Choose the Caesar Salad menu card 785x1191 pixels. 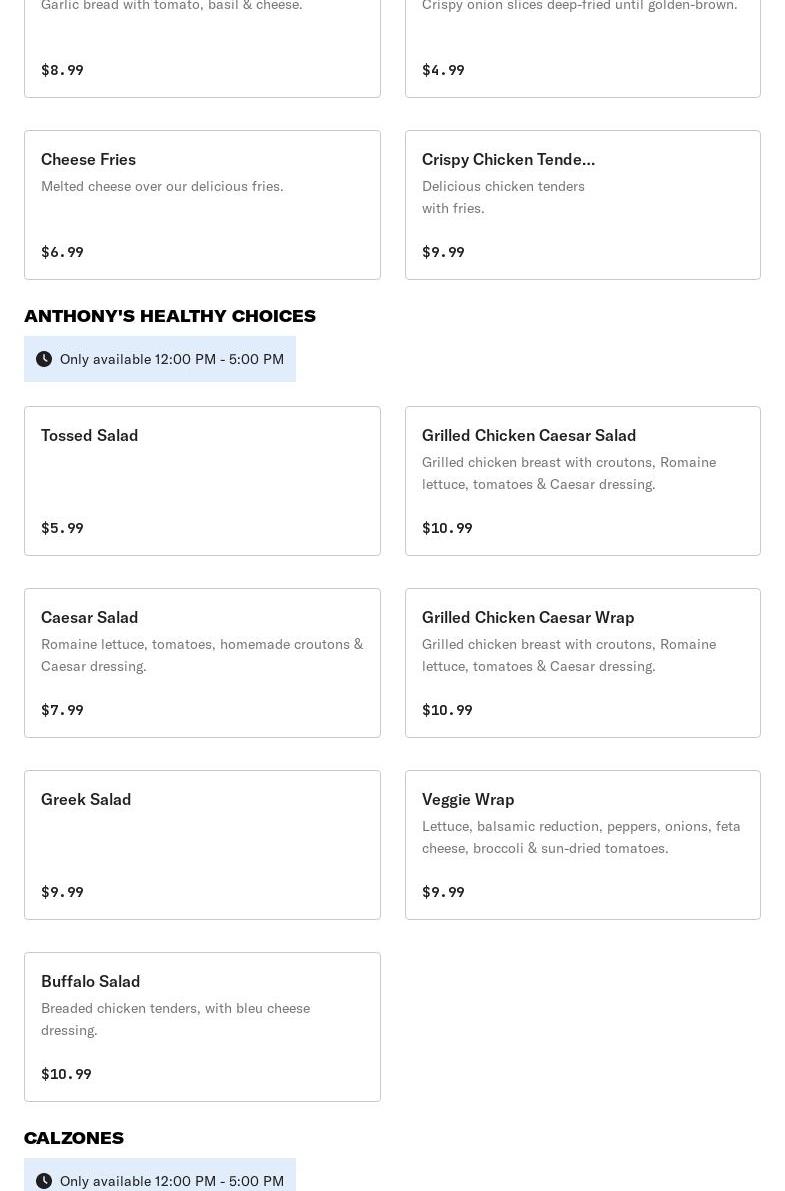pyautogui.click(x=202, y=663)
